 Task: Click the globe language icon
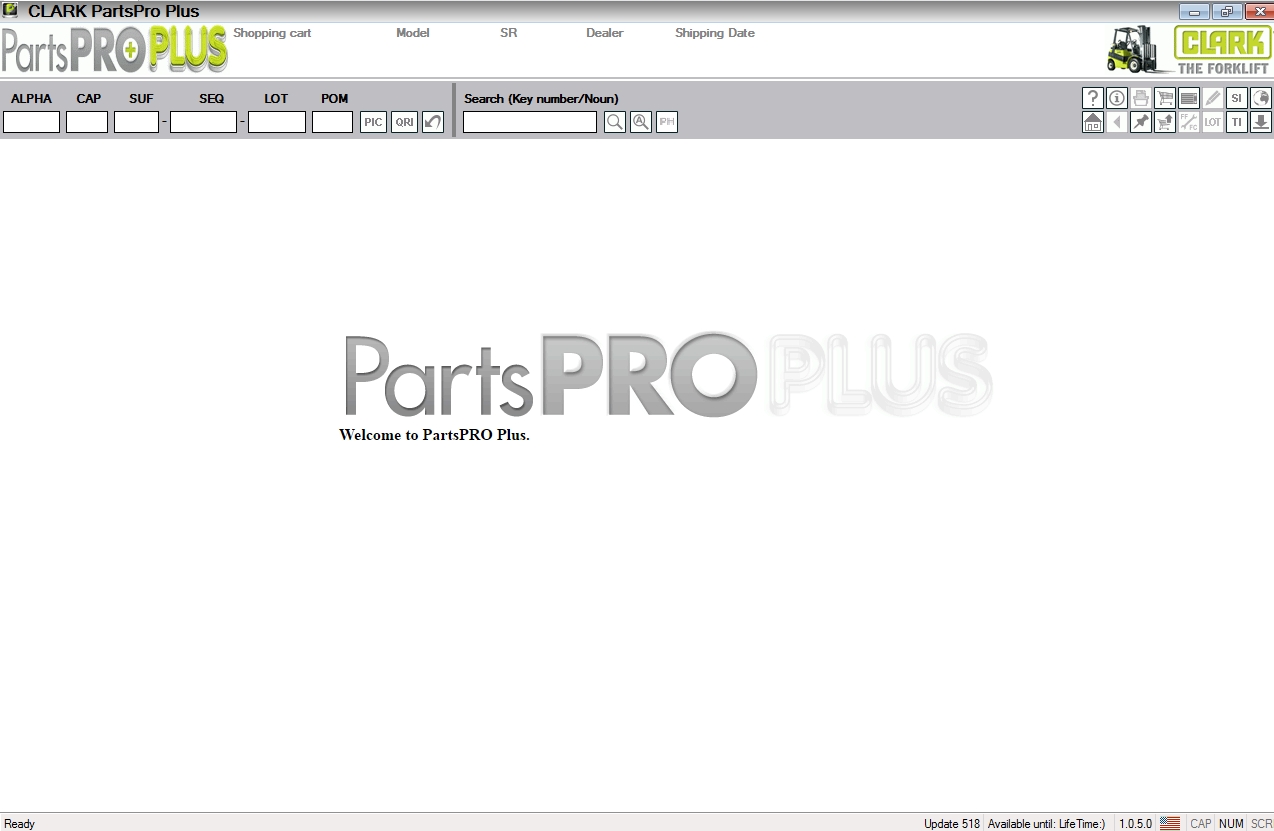(1261, 98)
